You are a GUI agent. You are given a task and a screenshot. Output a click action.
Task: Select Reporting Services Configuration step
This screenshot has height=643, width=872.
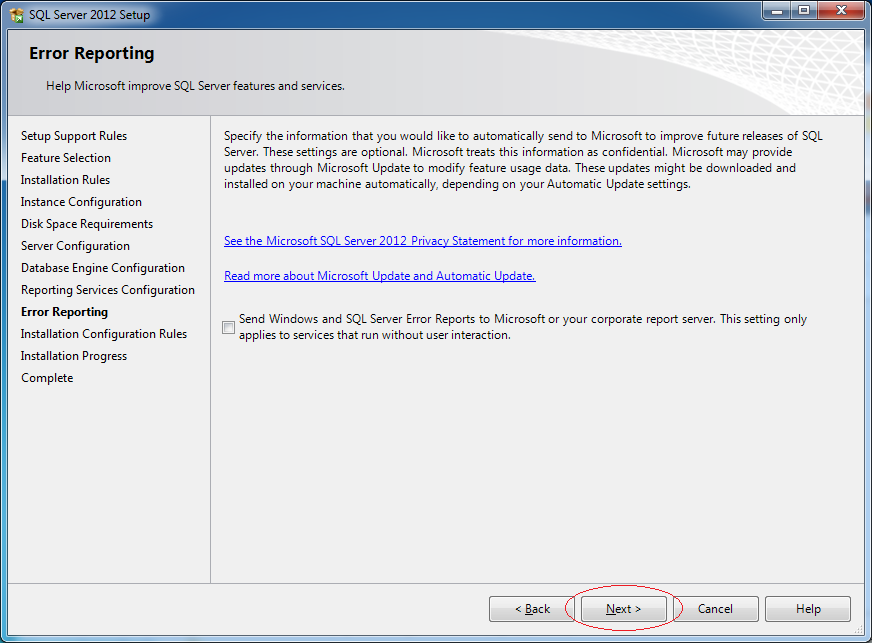(108, 290)
